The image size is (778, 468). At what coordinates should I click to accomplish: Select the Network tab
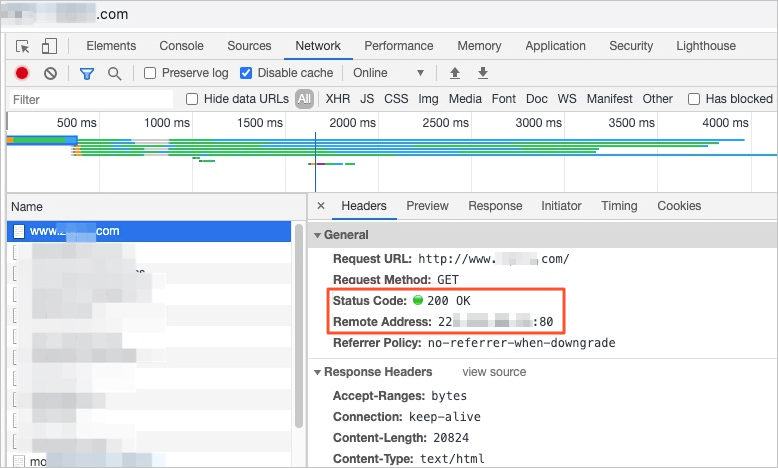(x=318, y=46)
